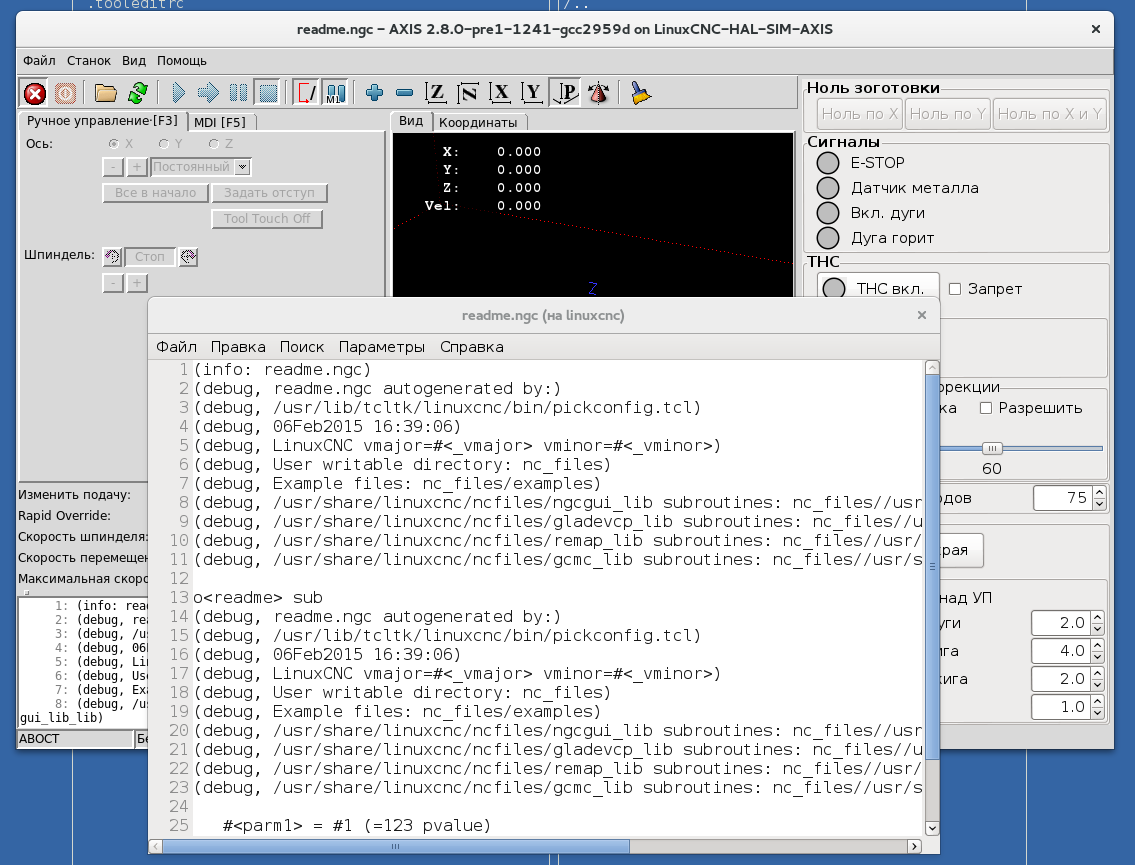Open a G-code file via folder icon
This screenshot has width=1135, height=865.
click(x=105, y=94)
